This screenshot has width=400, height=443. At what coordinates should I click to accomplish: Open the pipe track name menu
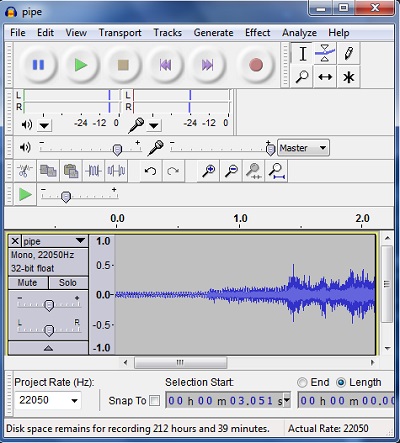(x=55, y=241)
